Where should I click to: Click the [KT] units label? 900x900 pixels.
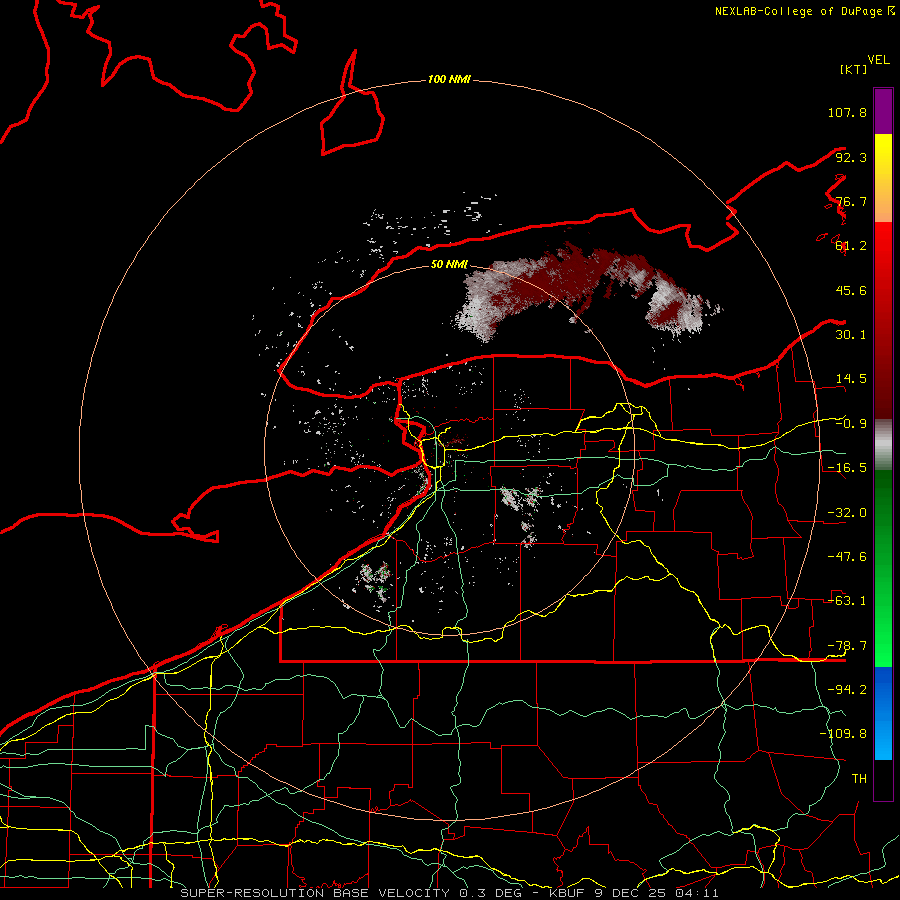pos(854,69)
